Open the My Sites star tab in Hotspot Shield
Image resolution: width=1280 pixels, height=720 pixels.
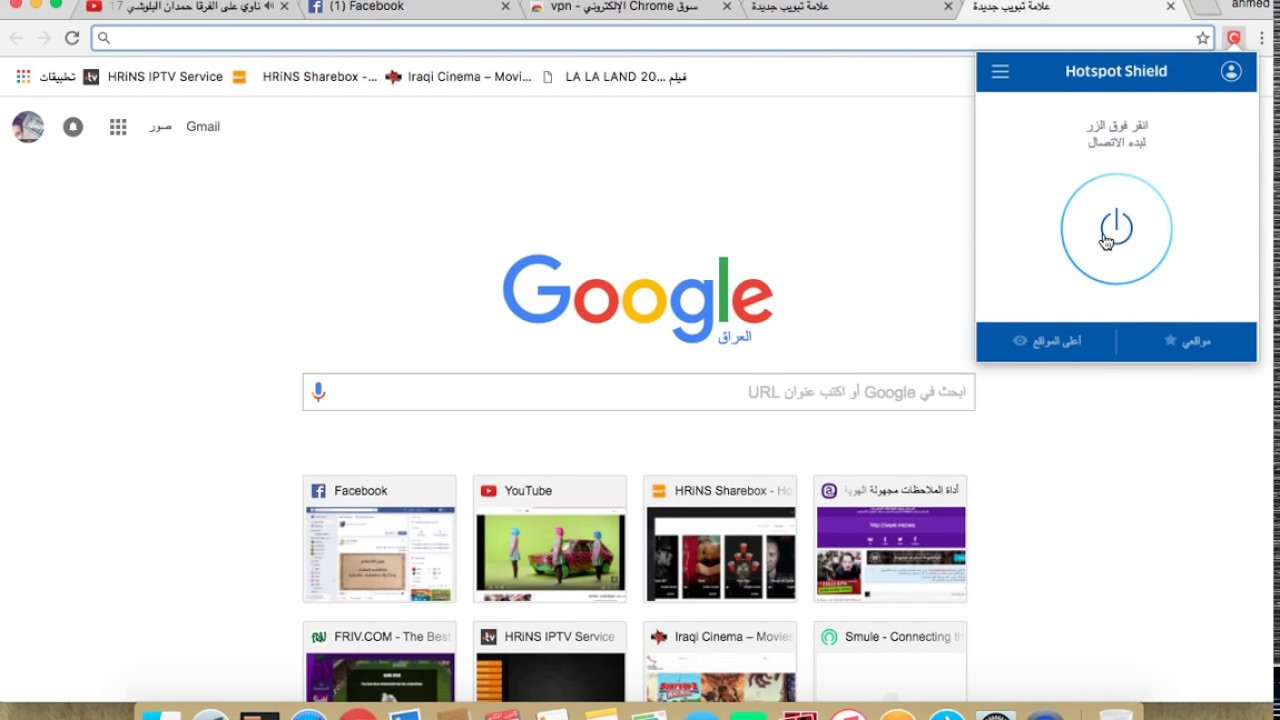tap(1187, 341)
